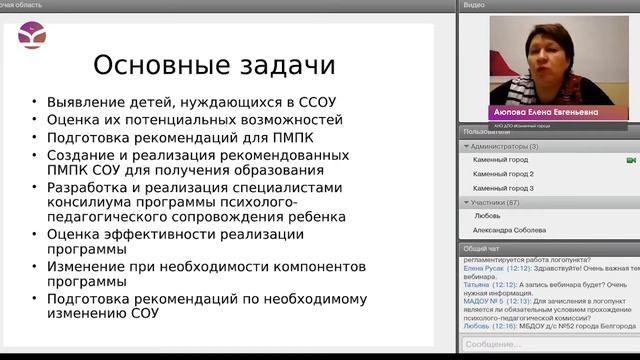Viewport: 640px width, 360px height.
Task: Click bullet Подготовка рекомендаций по необходимому изменению СОУ
Action: point(207,306)
